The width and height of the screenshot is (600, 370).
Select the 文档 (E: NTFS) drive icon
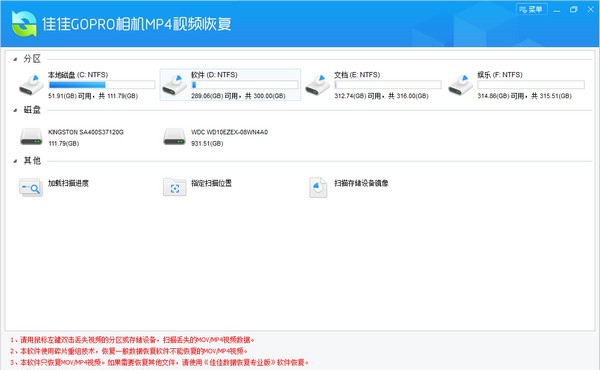(318, 85)
